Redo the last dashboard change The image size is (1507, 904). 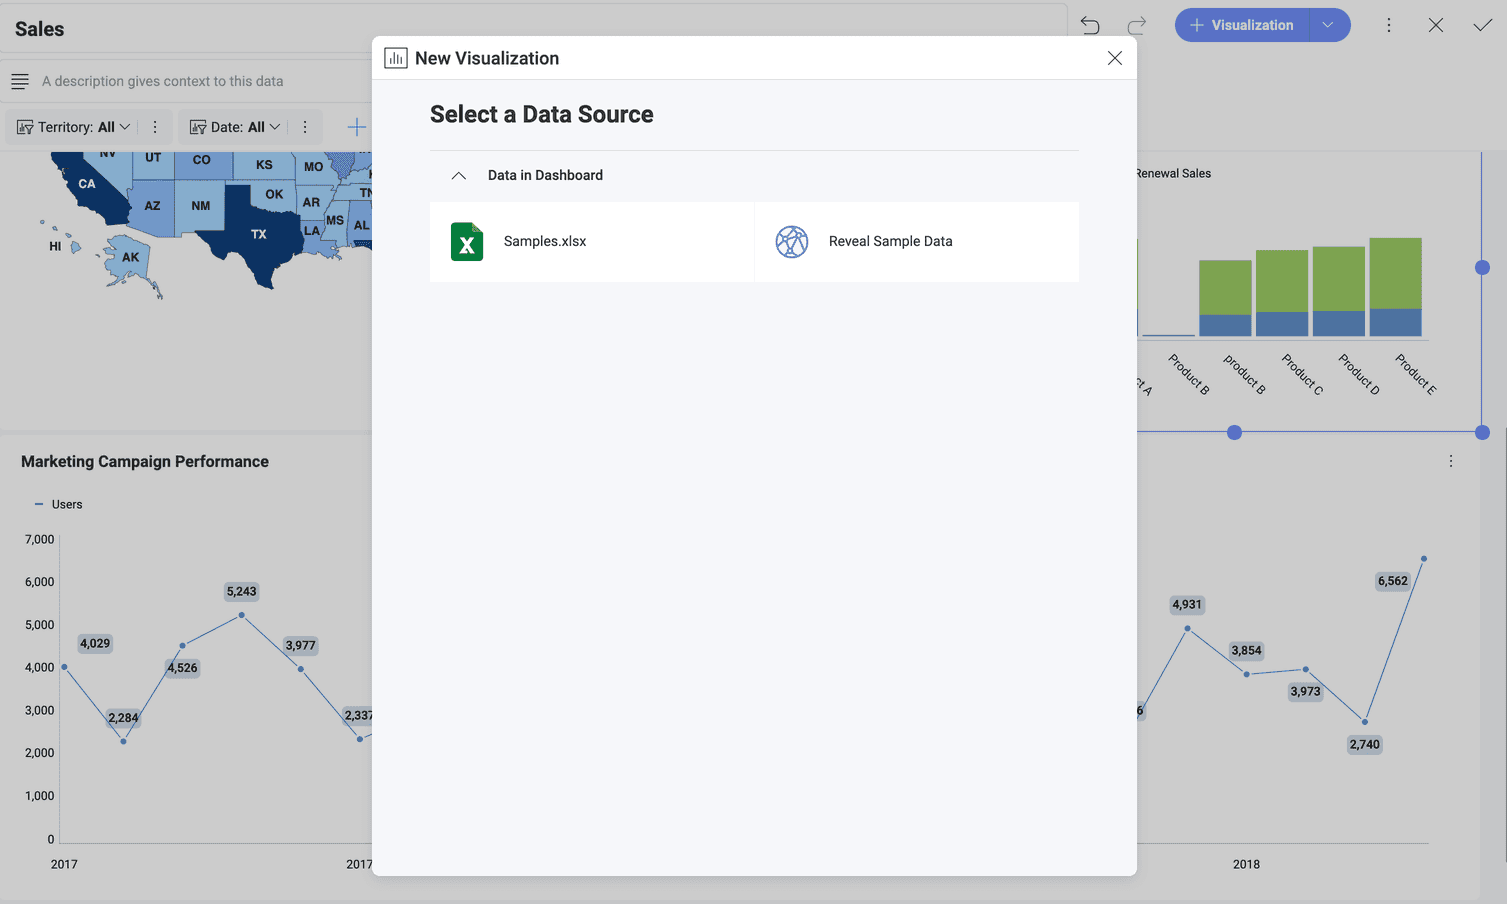(1137, 25)
